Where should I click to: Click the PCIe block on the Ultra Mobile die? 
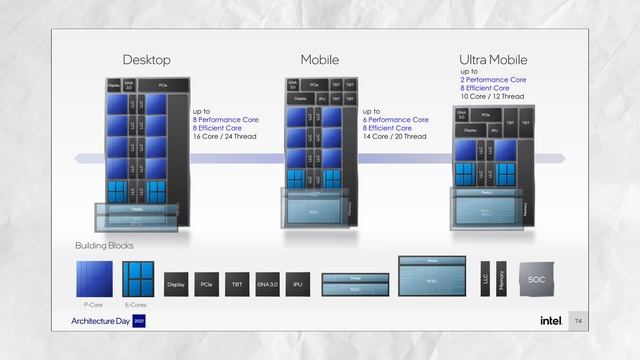click(x=486, y=115)
